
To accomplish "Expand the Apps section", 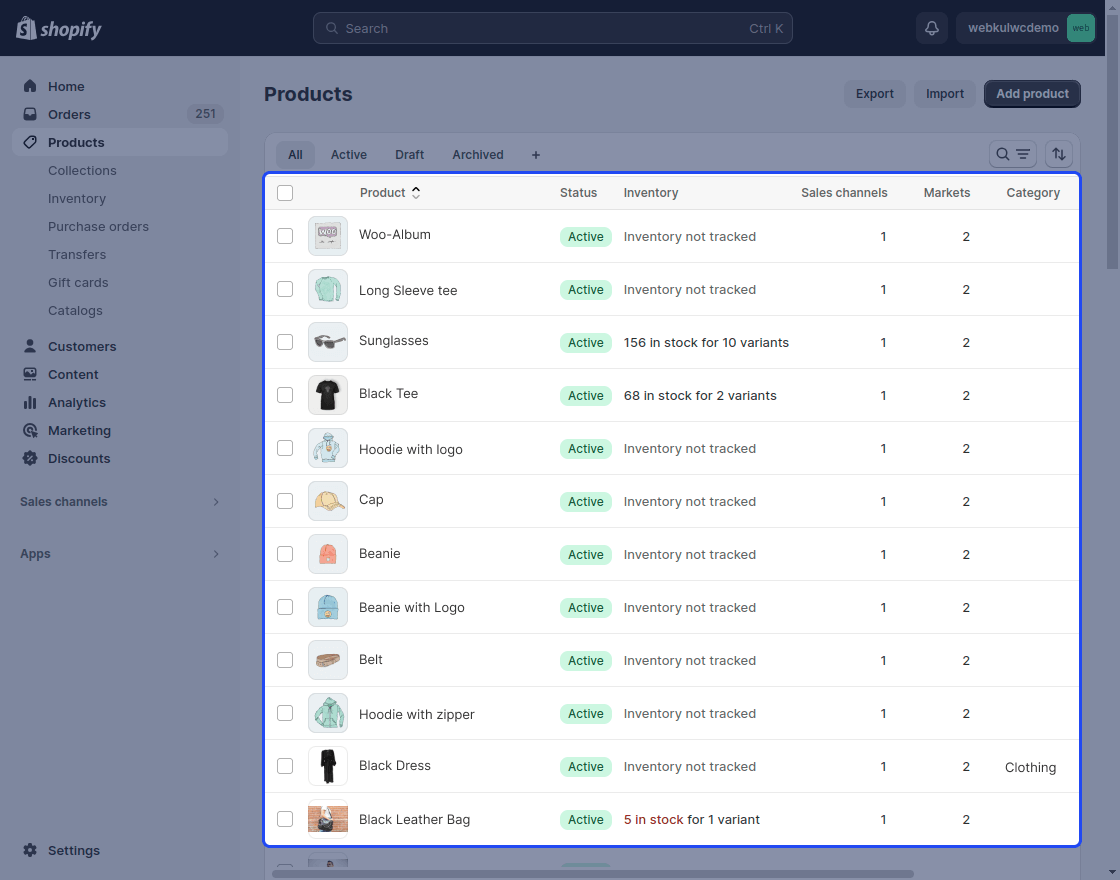I will pos(118,553).
